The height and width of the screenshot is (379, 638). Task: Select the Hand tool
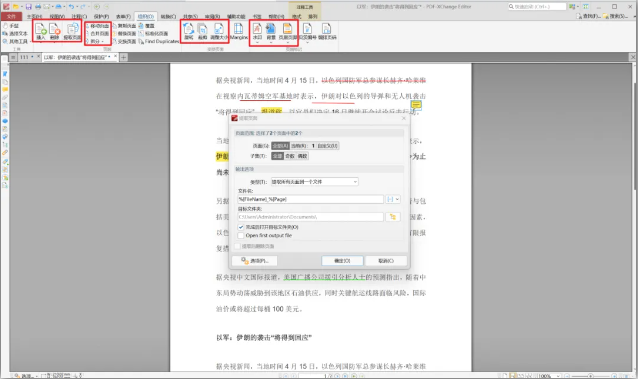click(x=11, y=26)
